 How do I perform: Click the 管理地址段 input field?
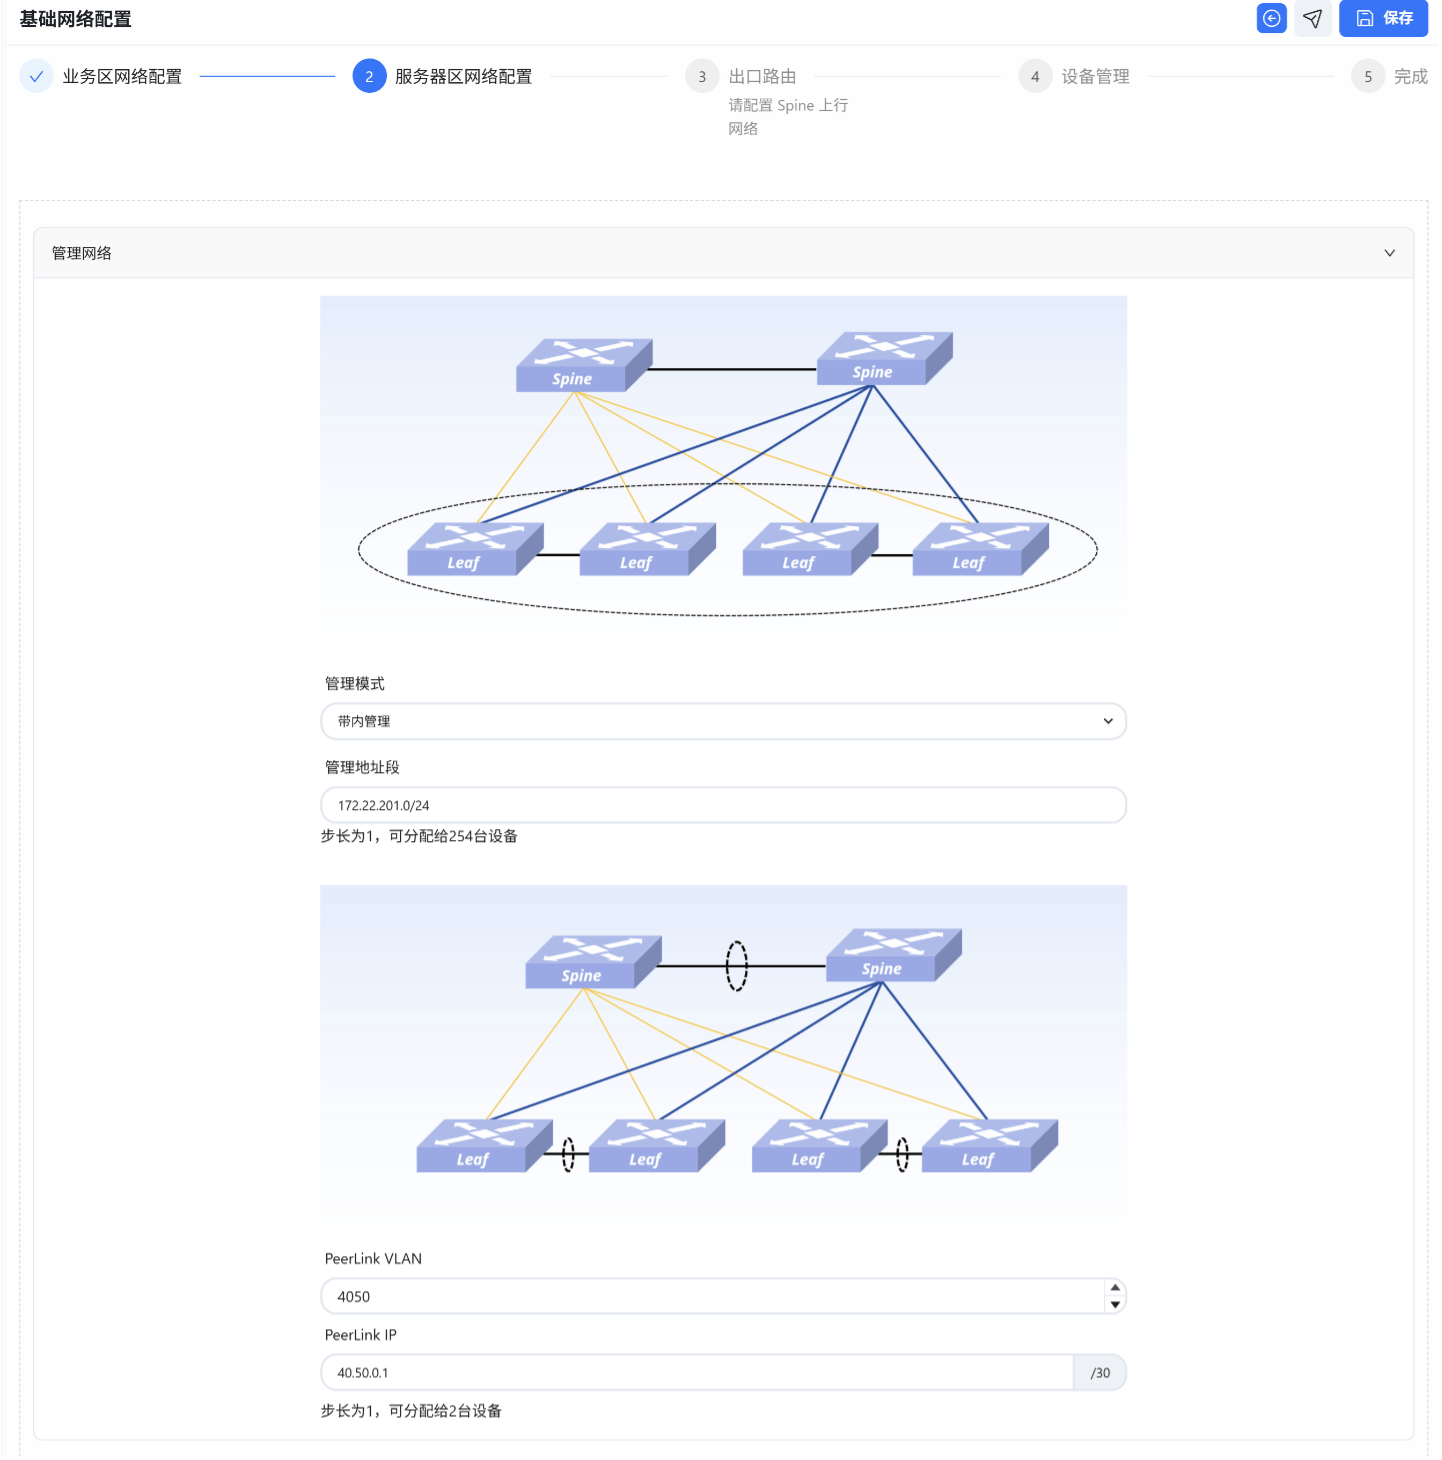(723, 805)
